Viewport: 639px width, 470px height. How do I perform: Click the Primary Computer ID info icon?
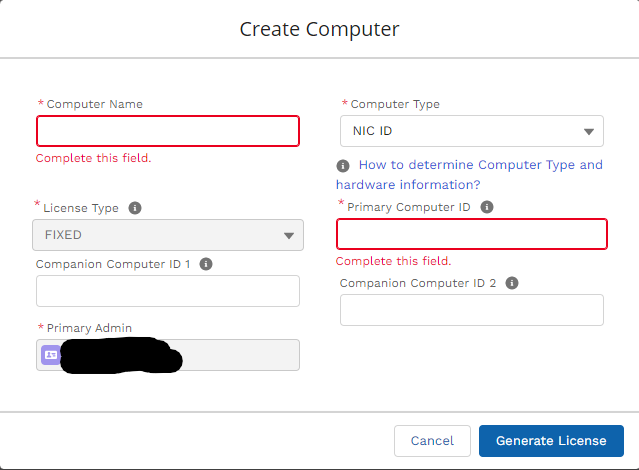point(487,207)
